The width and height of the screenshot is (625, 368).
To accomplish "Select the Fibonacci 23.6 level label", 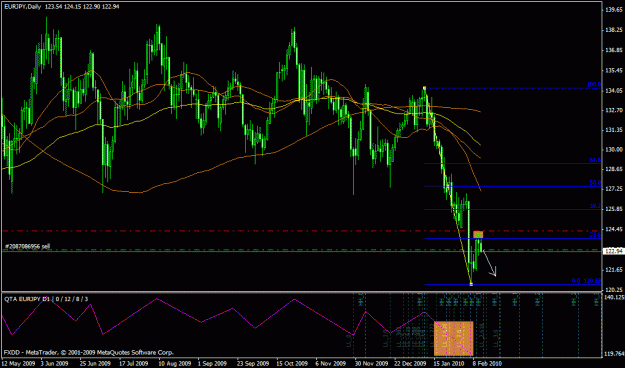I will [595, 235].
